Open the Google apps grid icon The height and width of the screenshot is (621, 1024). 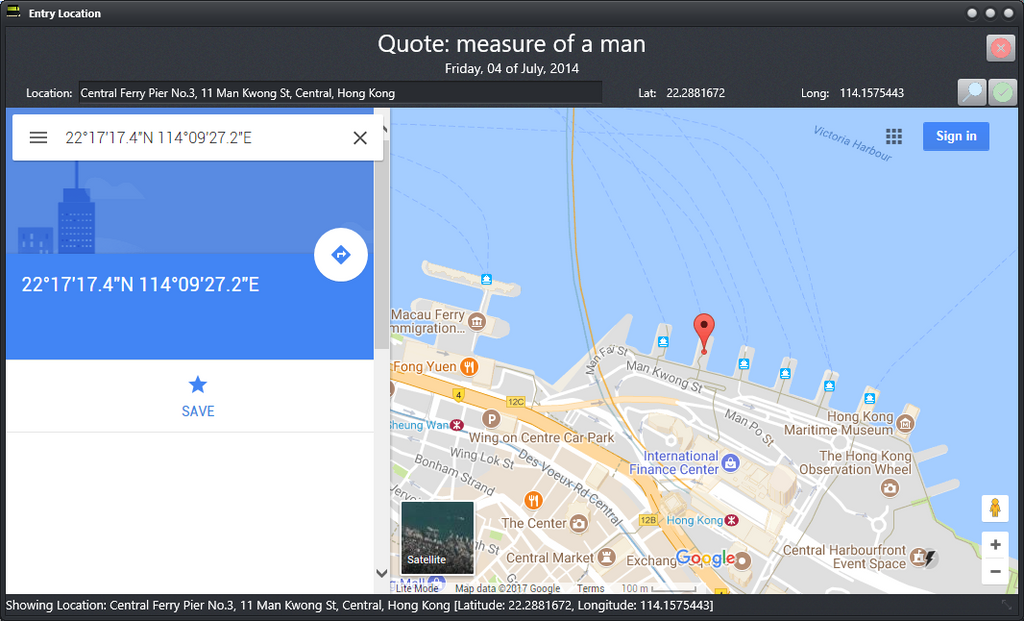coord(894,136)
